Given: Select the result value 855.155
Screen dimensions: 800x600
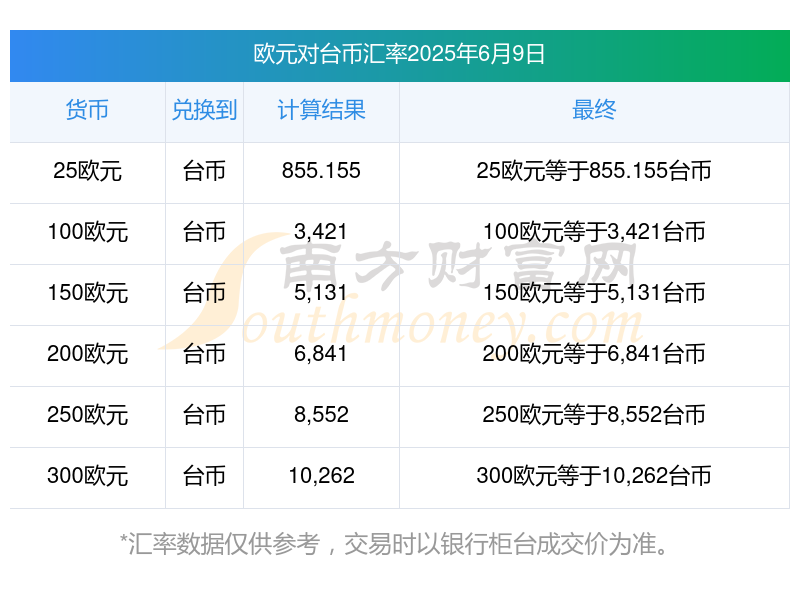Looking at the screenshot, I should click(321, 171).
